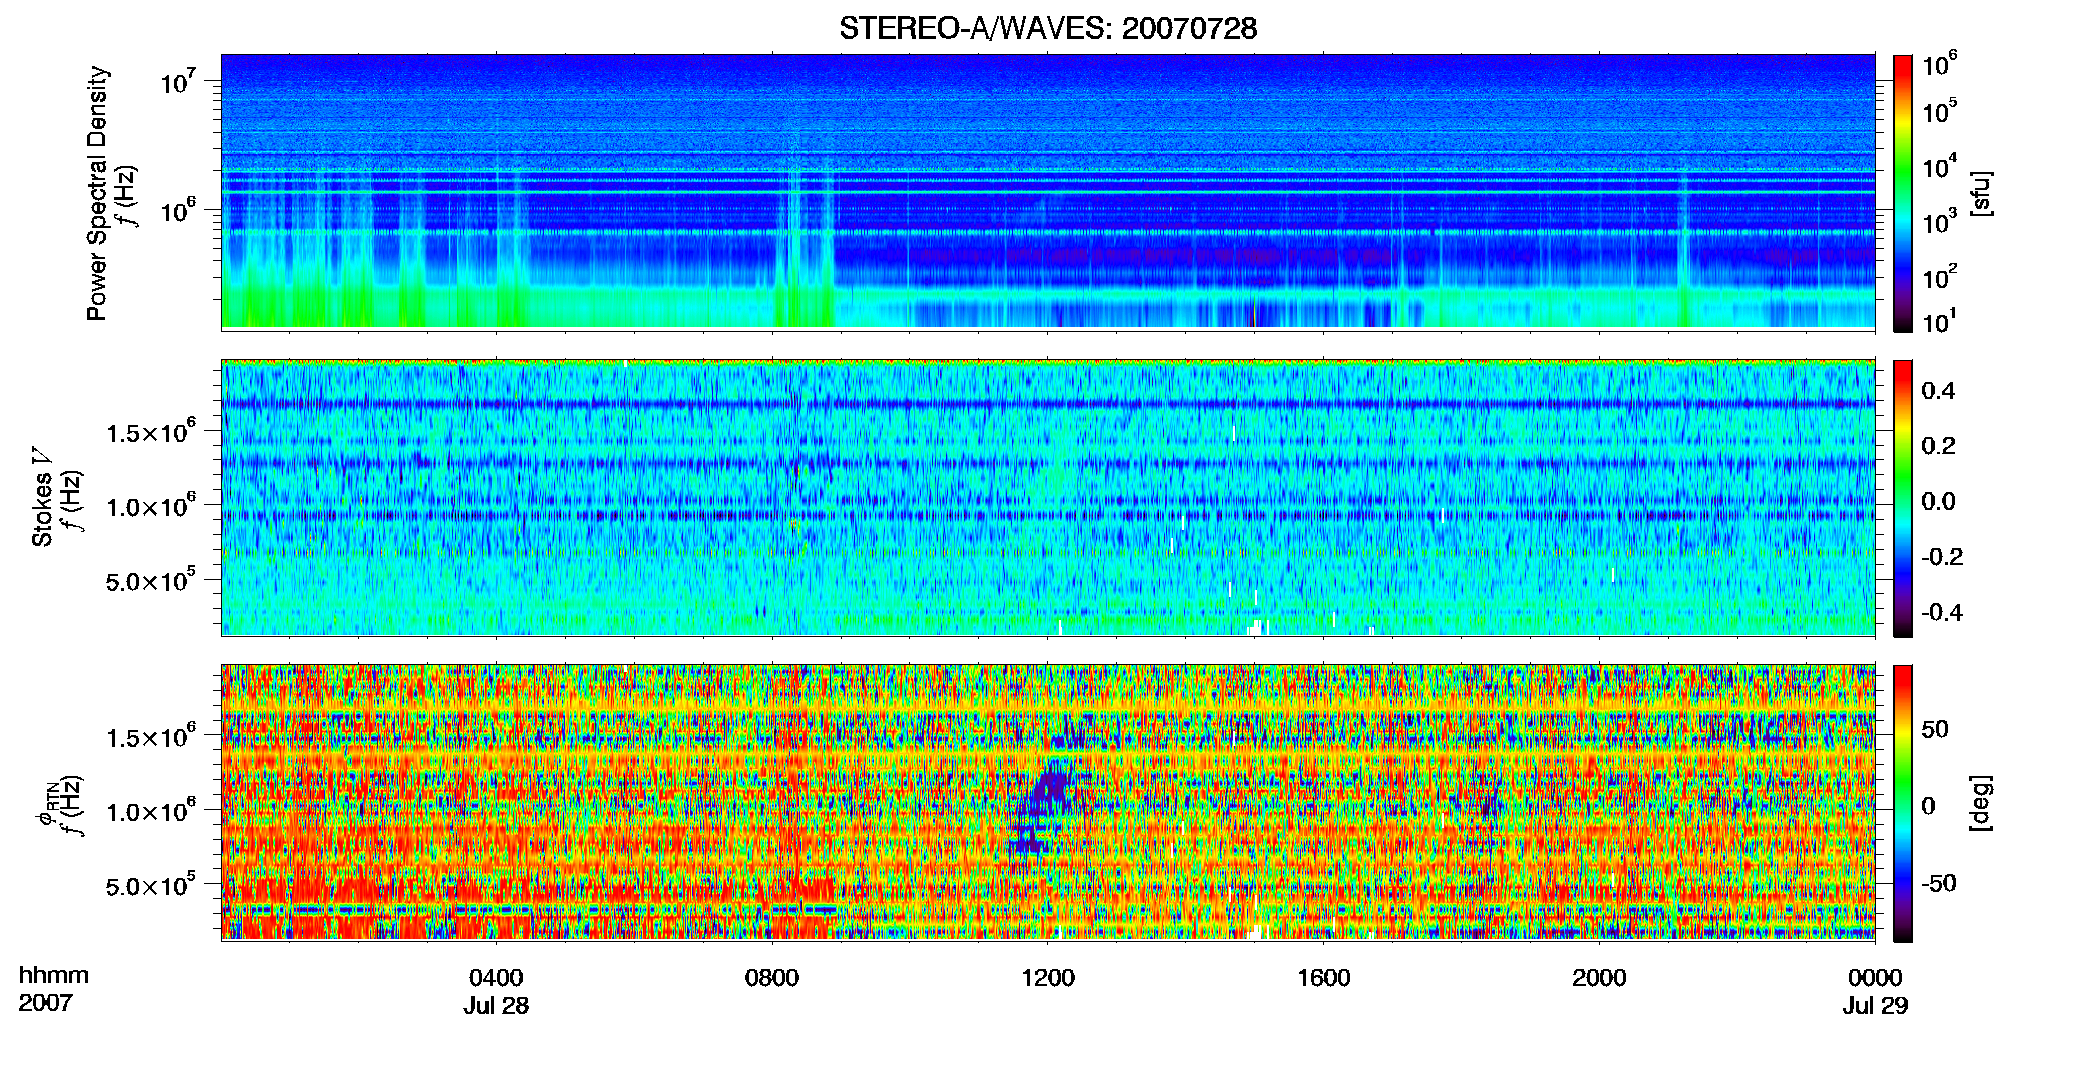2096x1080 pixels.
Task: Click the Stokes V colorbar
Action: click(x=1903, y=498)
